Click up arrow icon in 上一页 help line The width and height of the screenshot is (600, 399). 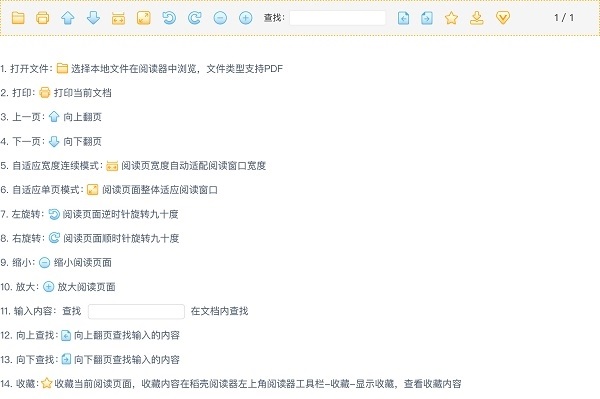click(x=54, y=117)
